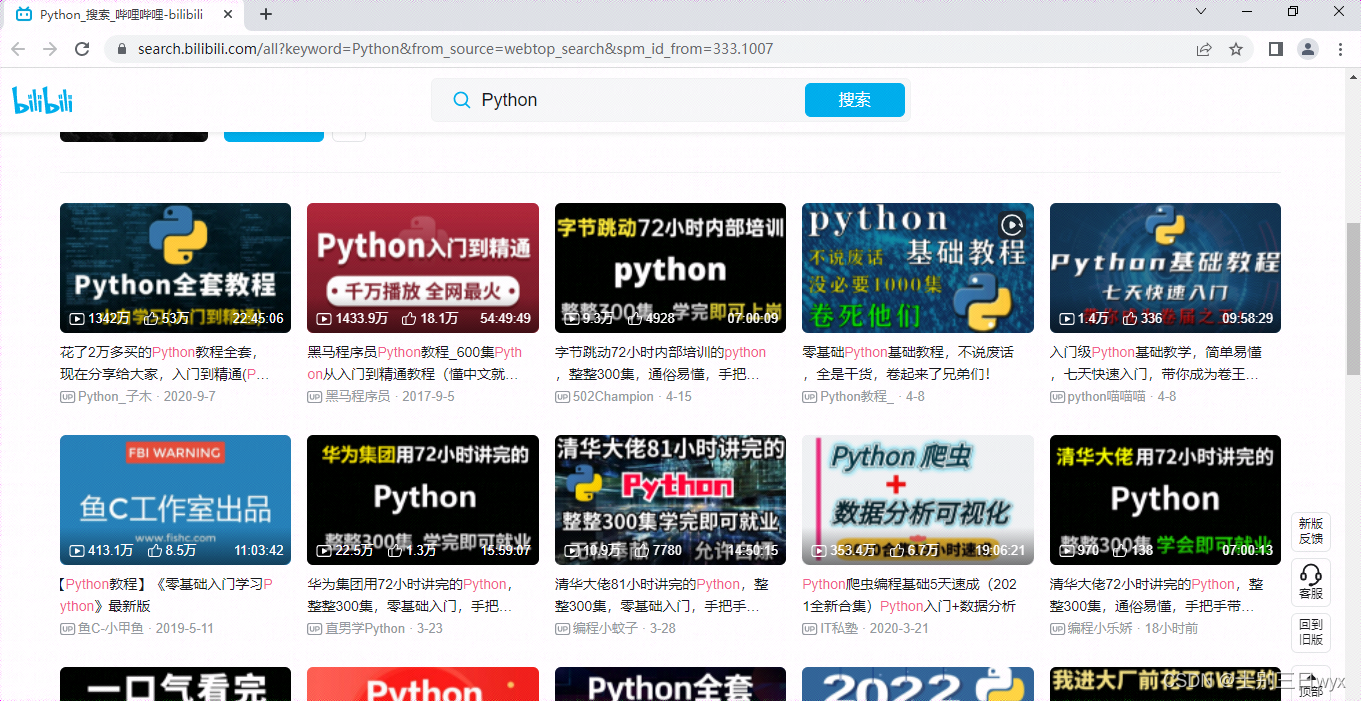Click the blue 搜索 button
This screenshot has width=1361, height=701.
pyautogui.click(x=855, y=100)
